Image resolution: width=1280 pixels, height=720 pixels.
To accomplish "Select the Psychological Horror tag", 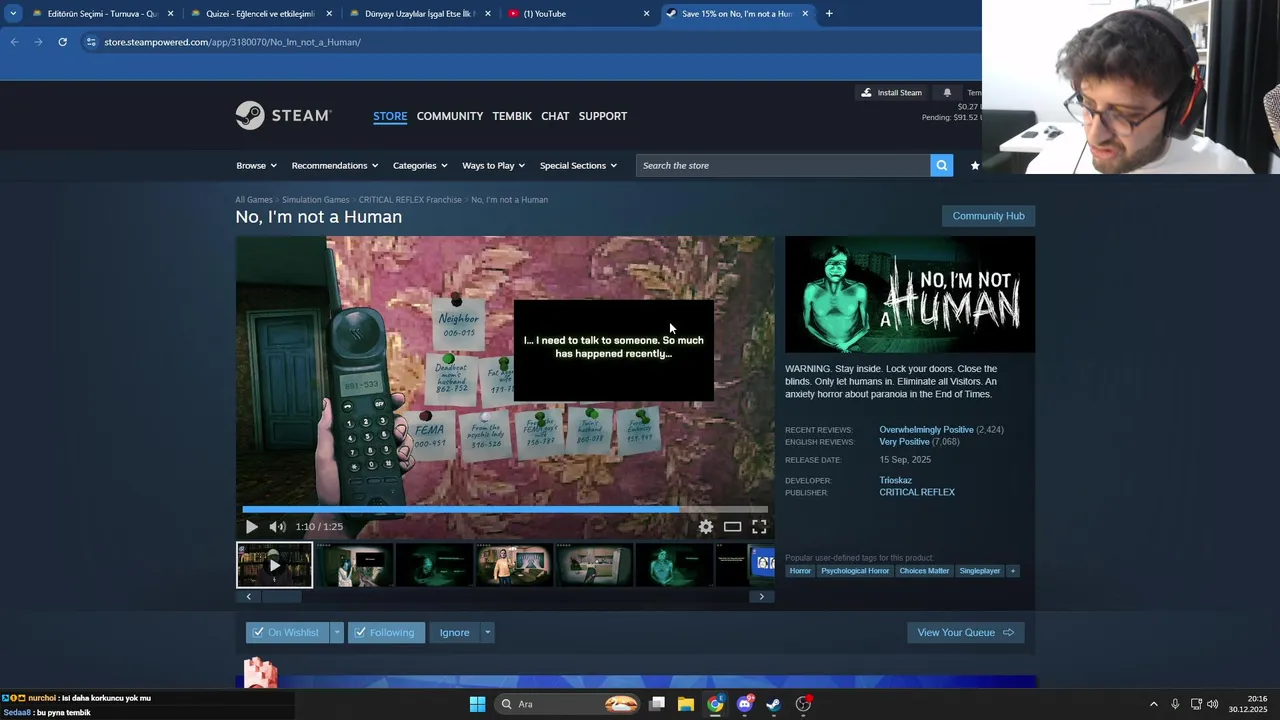I will coord(855,571).
